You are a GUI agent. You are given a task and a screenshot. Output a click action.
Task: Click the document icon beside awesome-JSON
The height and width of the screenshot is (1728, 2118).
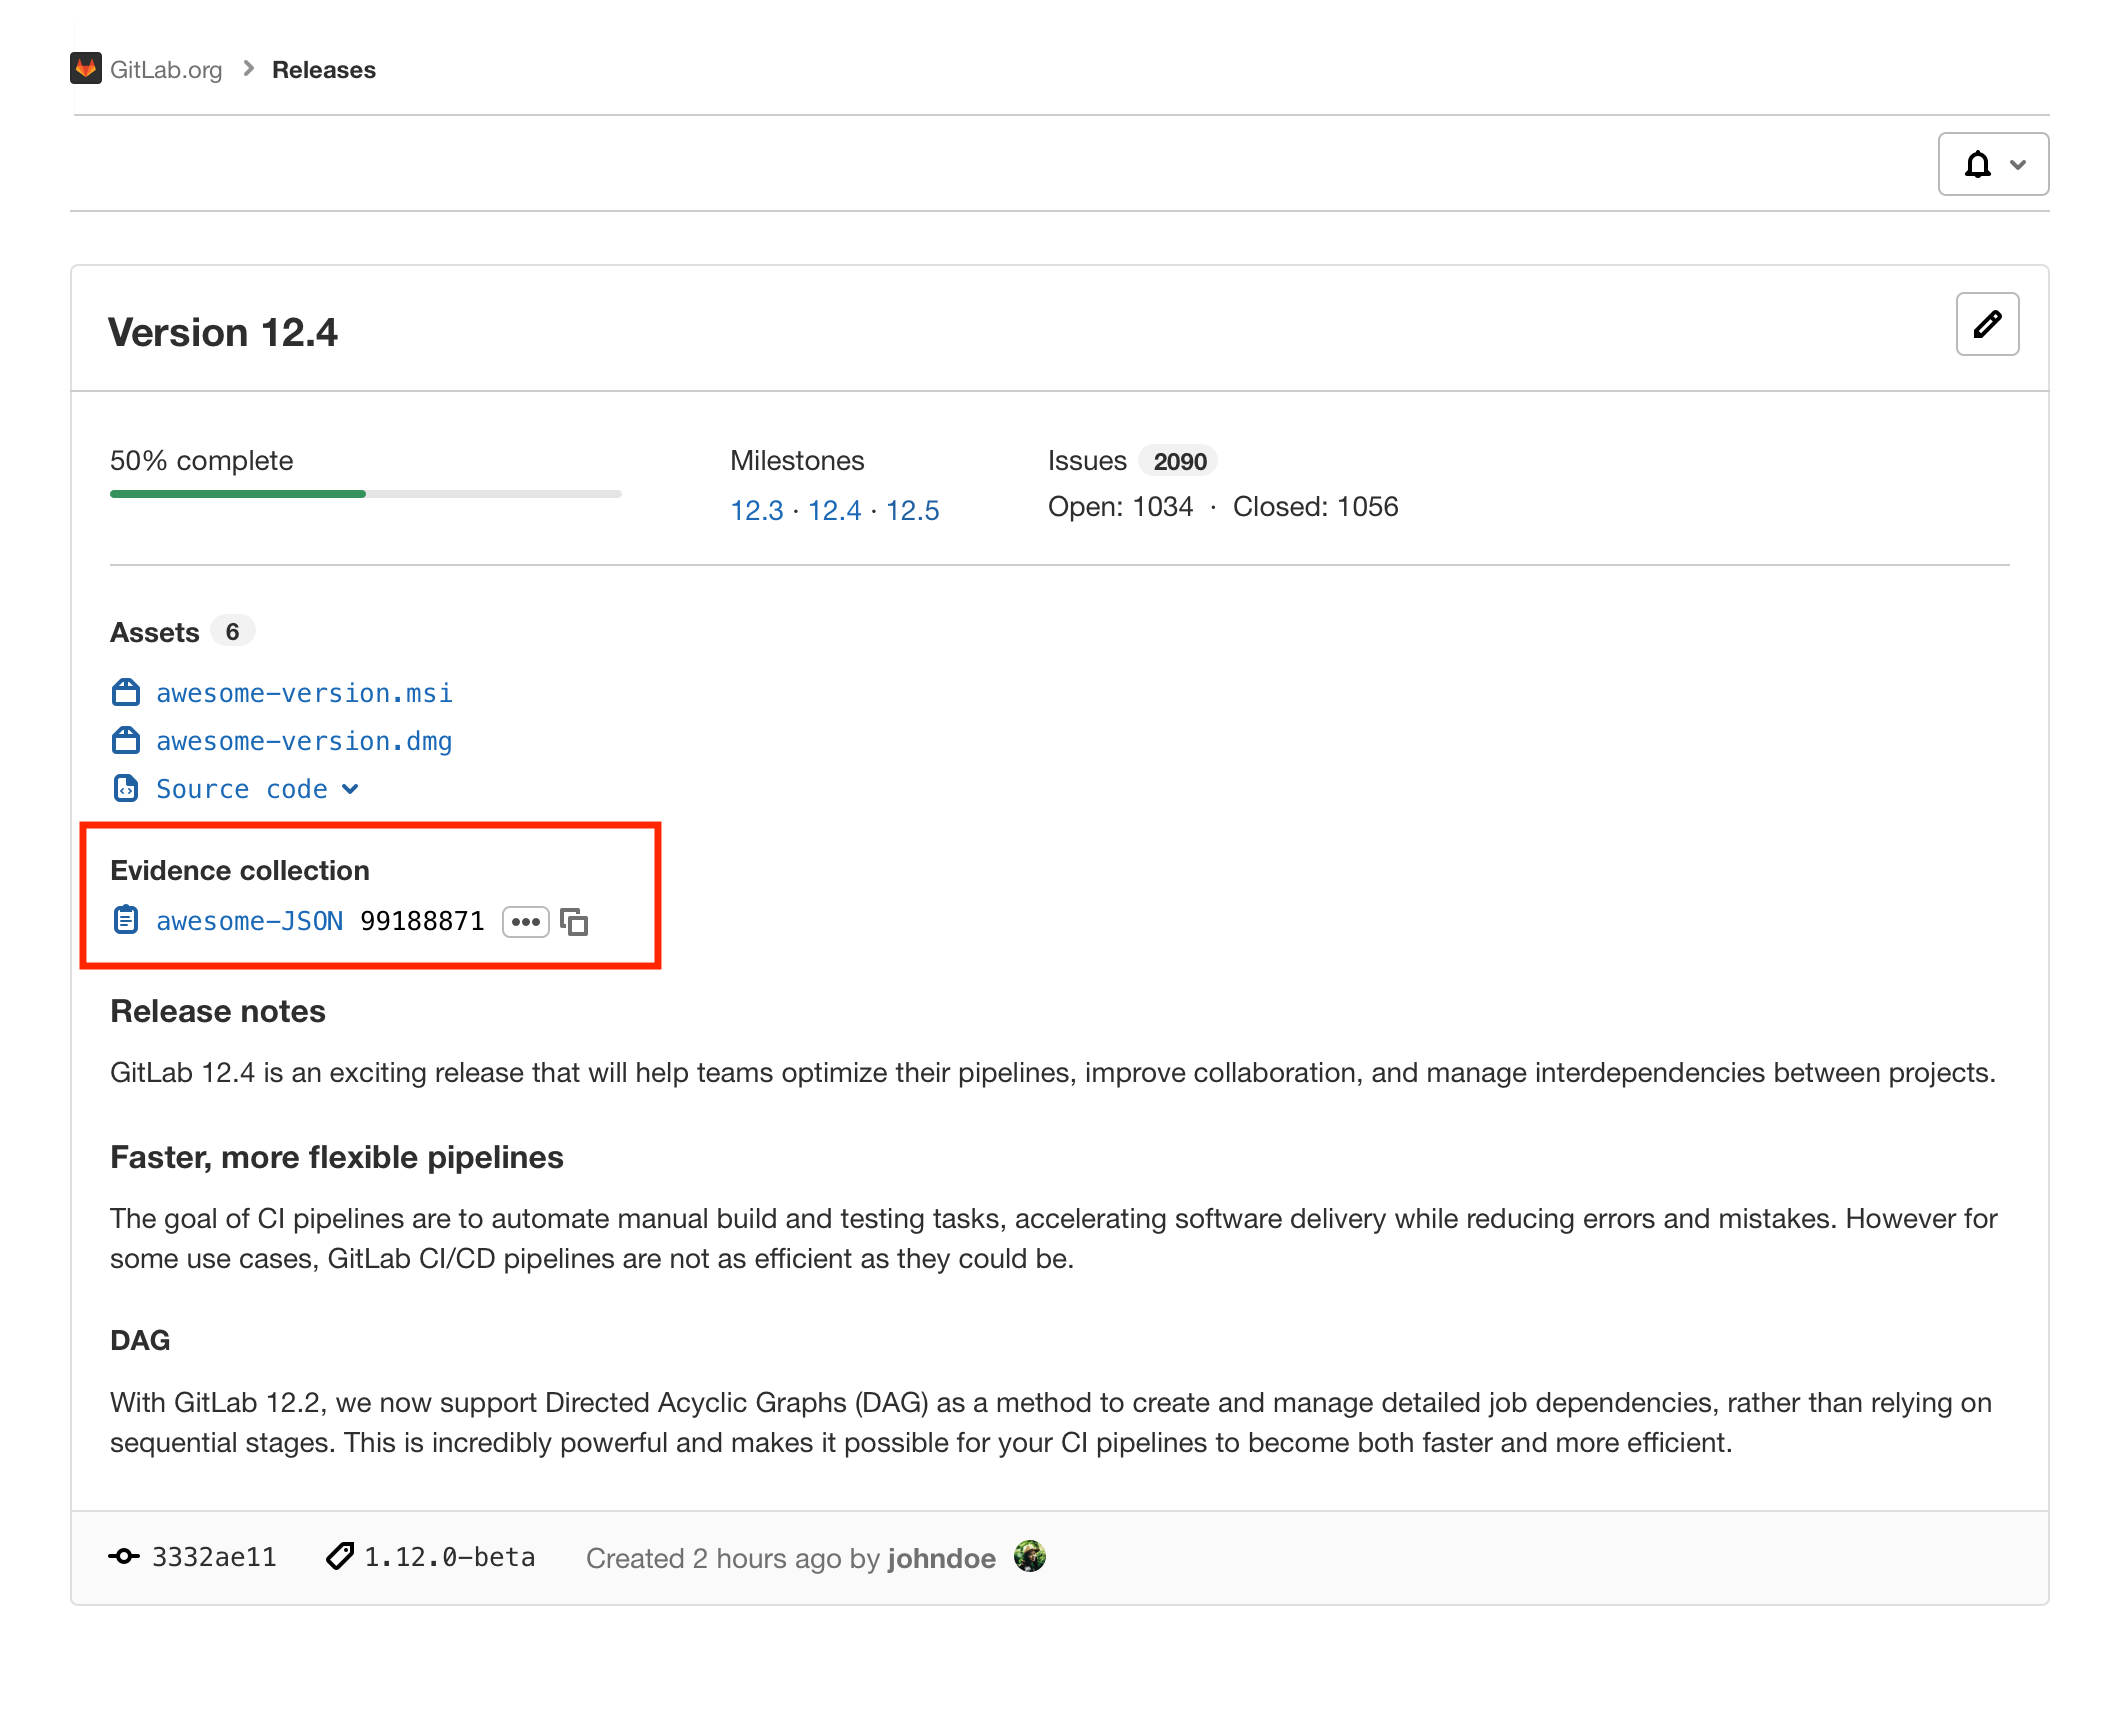[125, 920]
